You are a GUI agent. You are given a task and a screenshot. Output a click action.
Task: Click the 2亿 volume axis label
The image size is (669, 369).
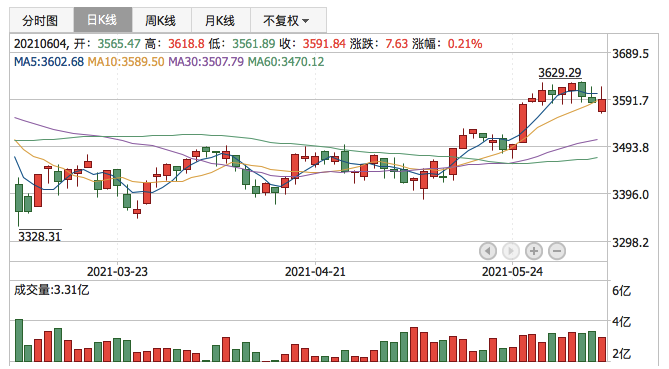tap(621, 354)
